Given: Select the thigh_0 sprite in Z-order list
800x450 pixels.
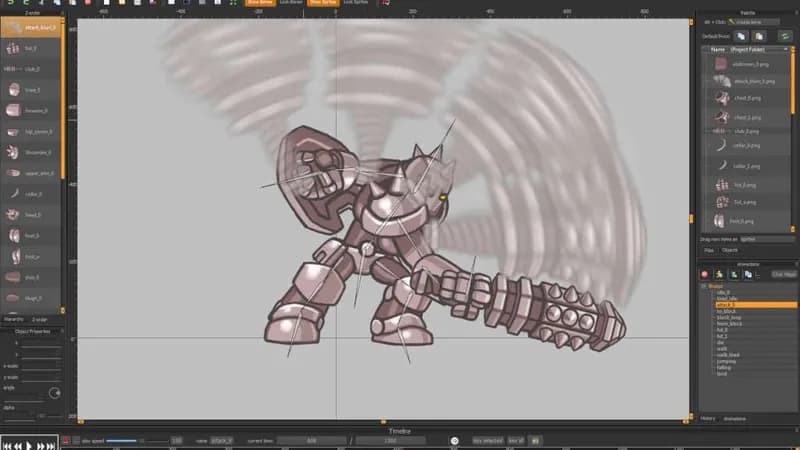Looking at the screenshot, I should tap(31, 298).
